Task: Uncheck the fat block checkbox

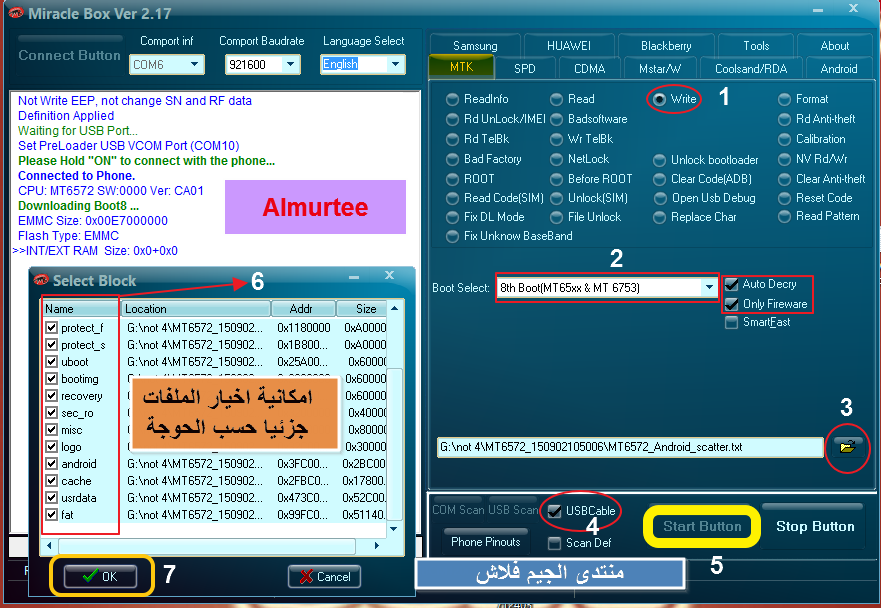Action: click(52, 515)
